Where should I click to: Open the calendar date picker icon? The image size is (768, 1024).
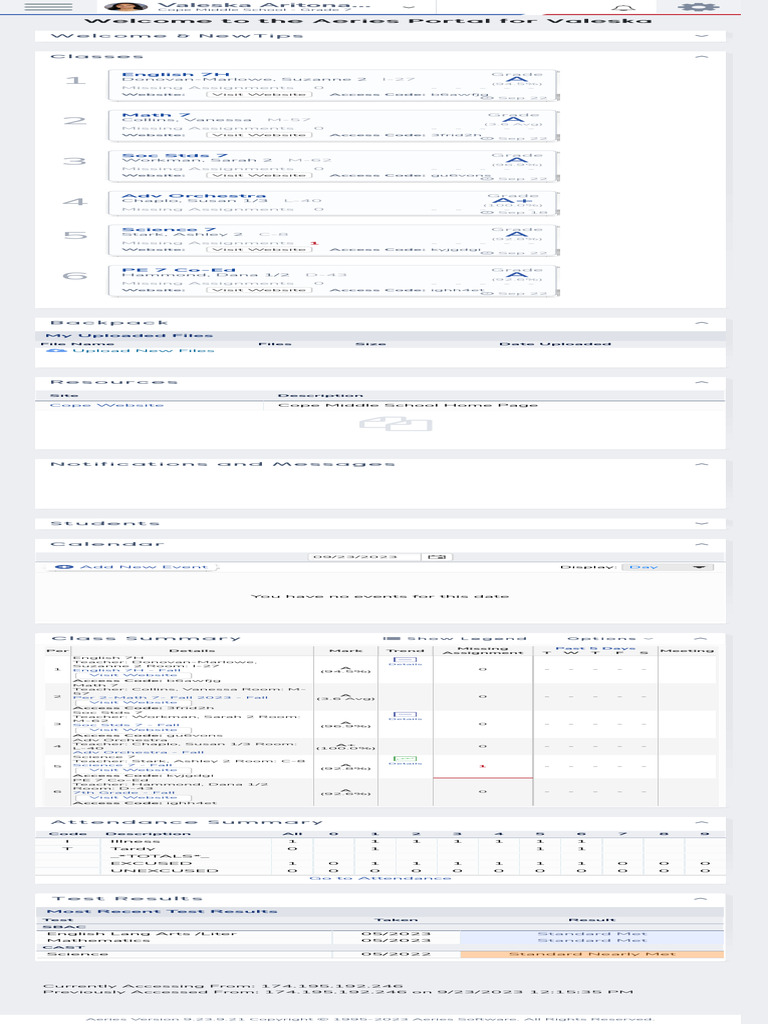pos(437,557)
